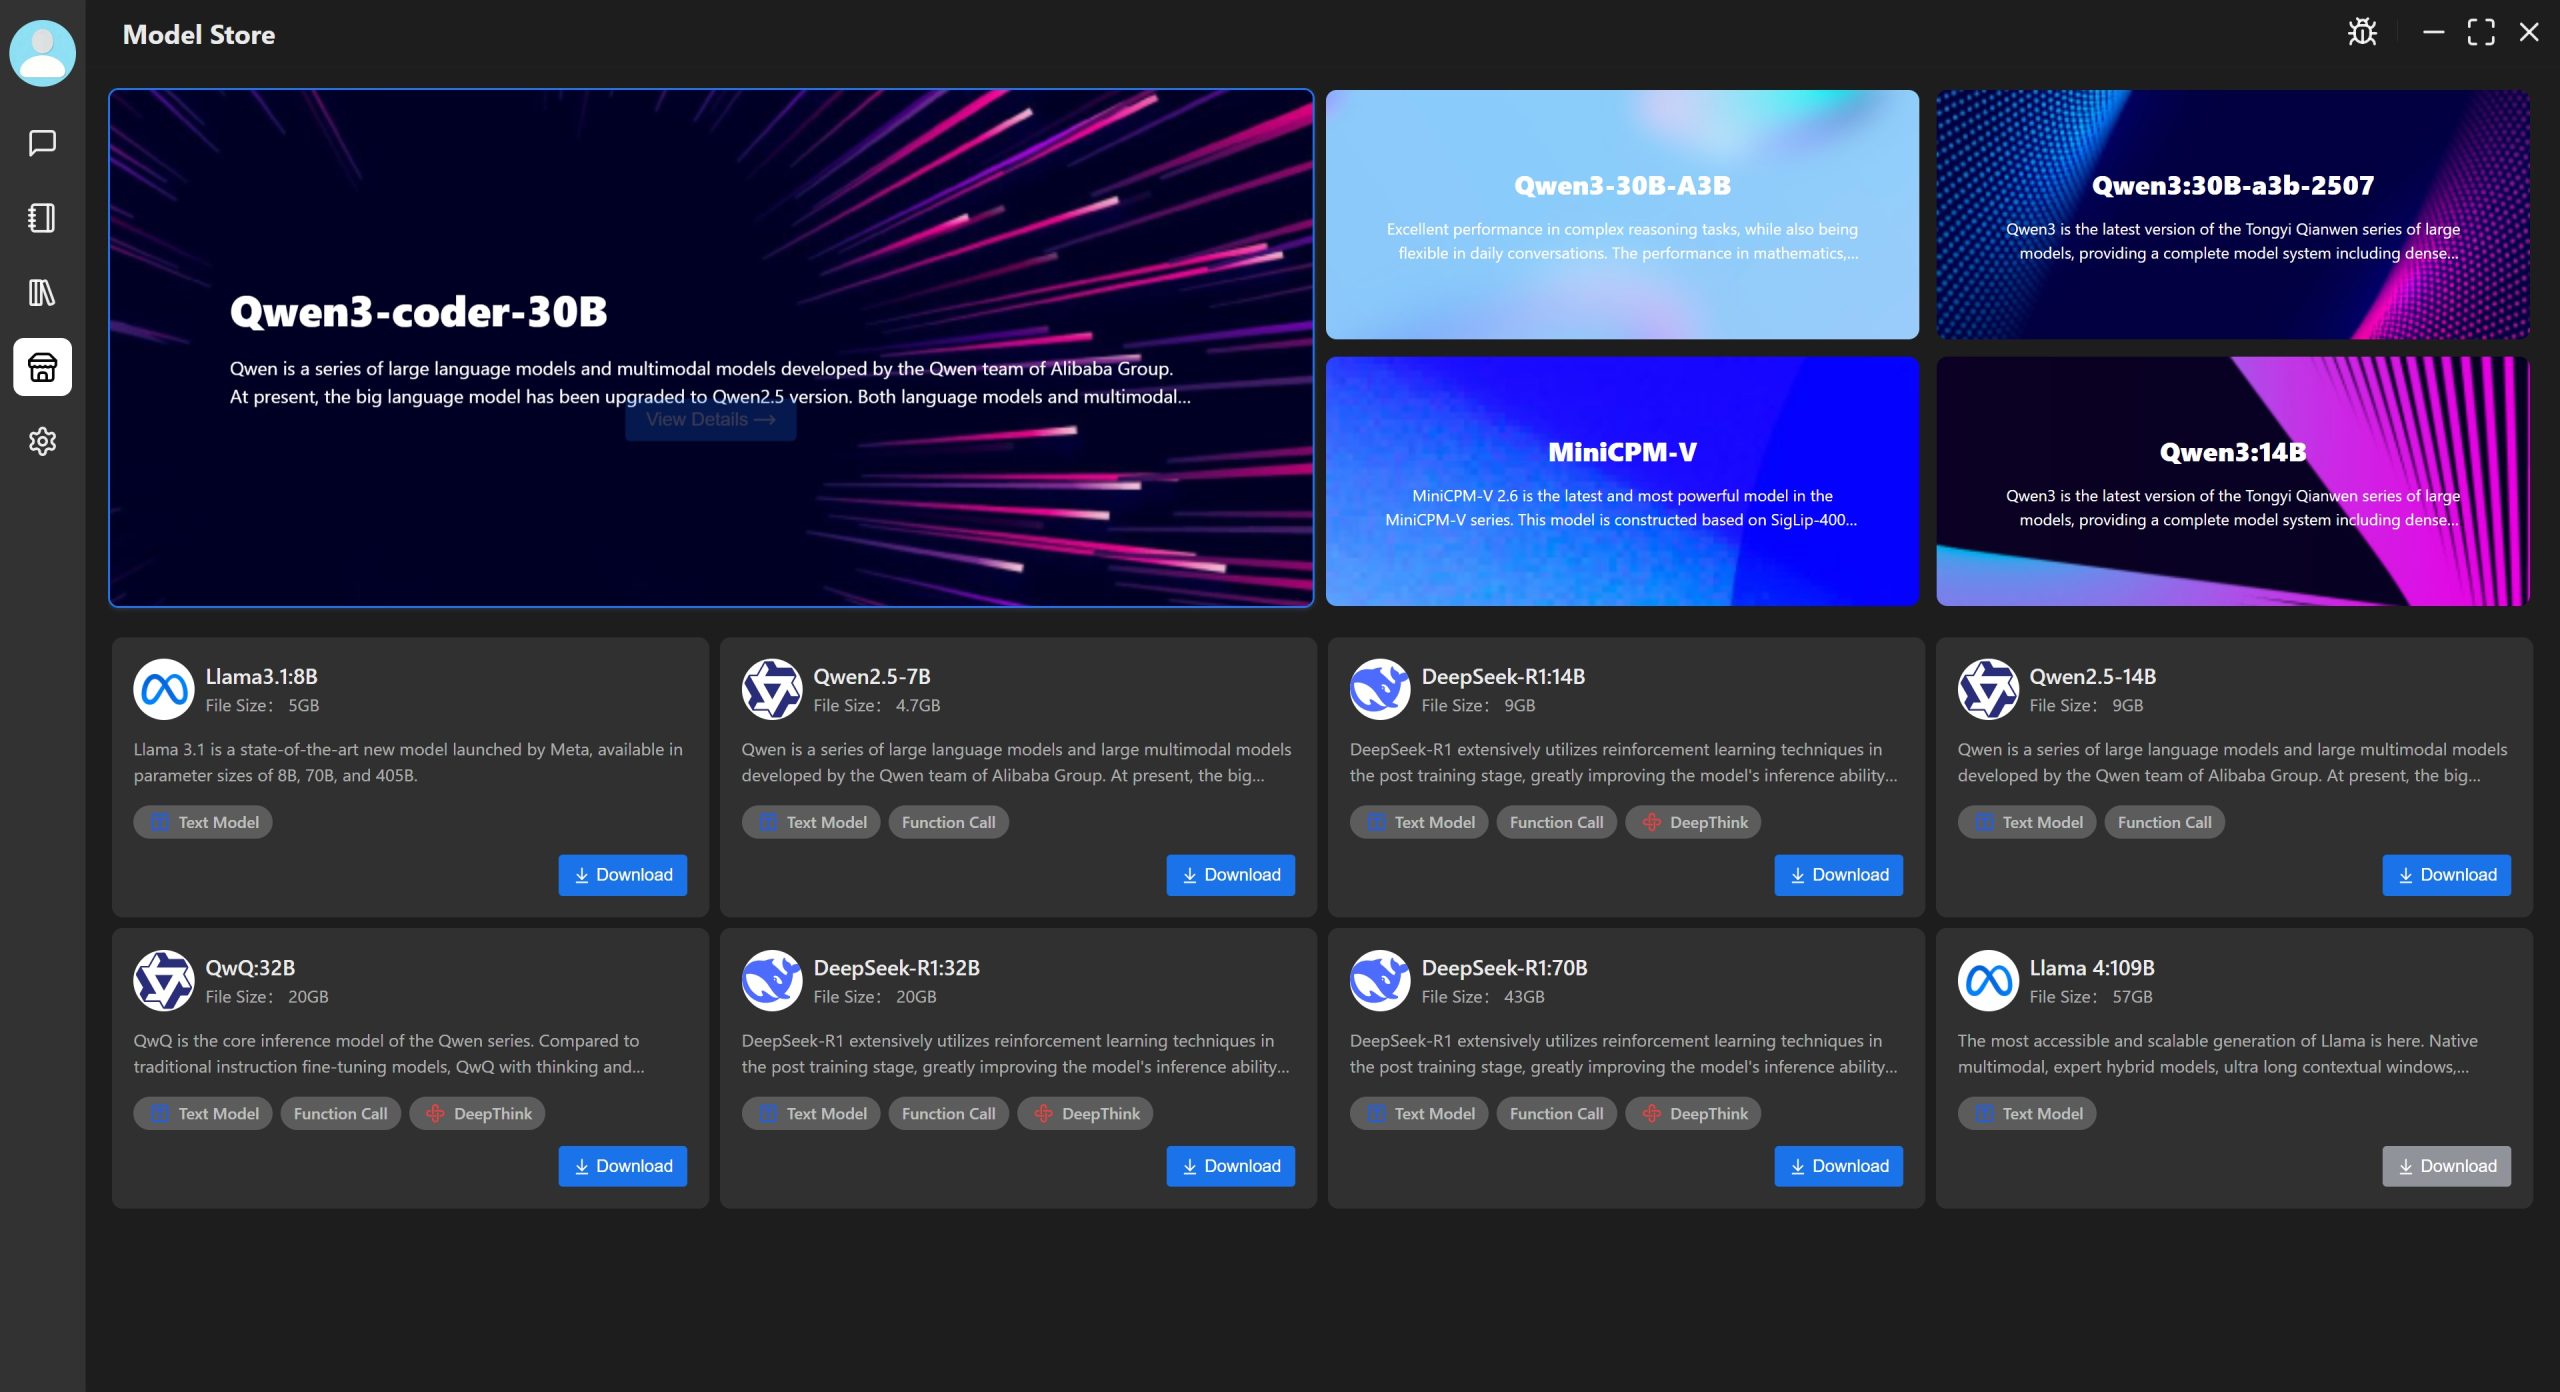Download the DeepSeek-R1:14B model
The image size is (2560, 1392).
1838,875
